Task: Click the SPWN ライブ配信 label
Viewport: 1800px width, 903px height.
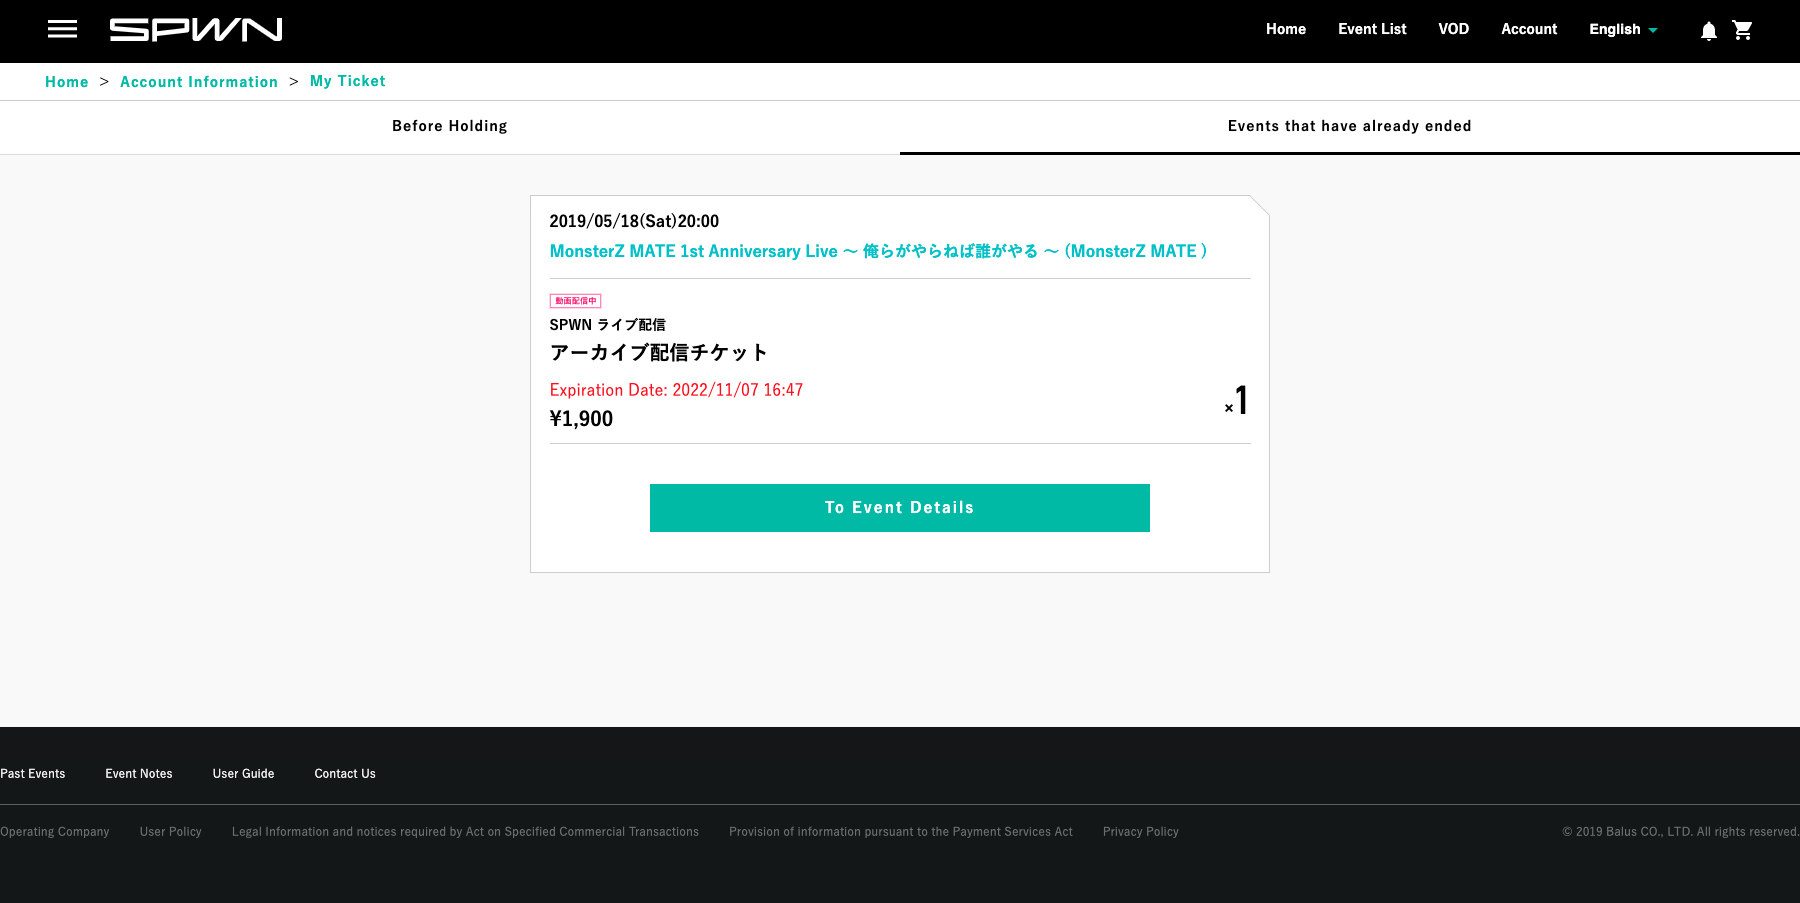Action: (x=607, y=325)
